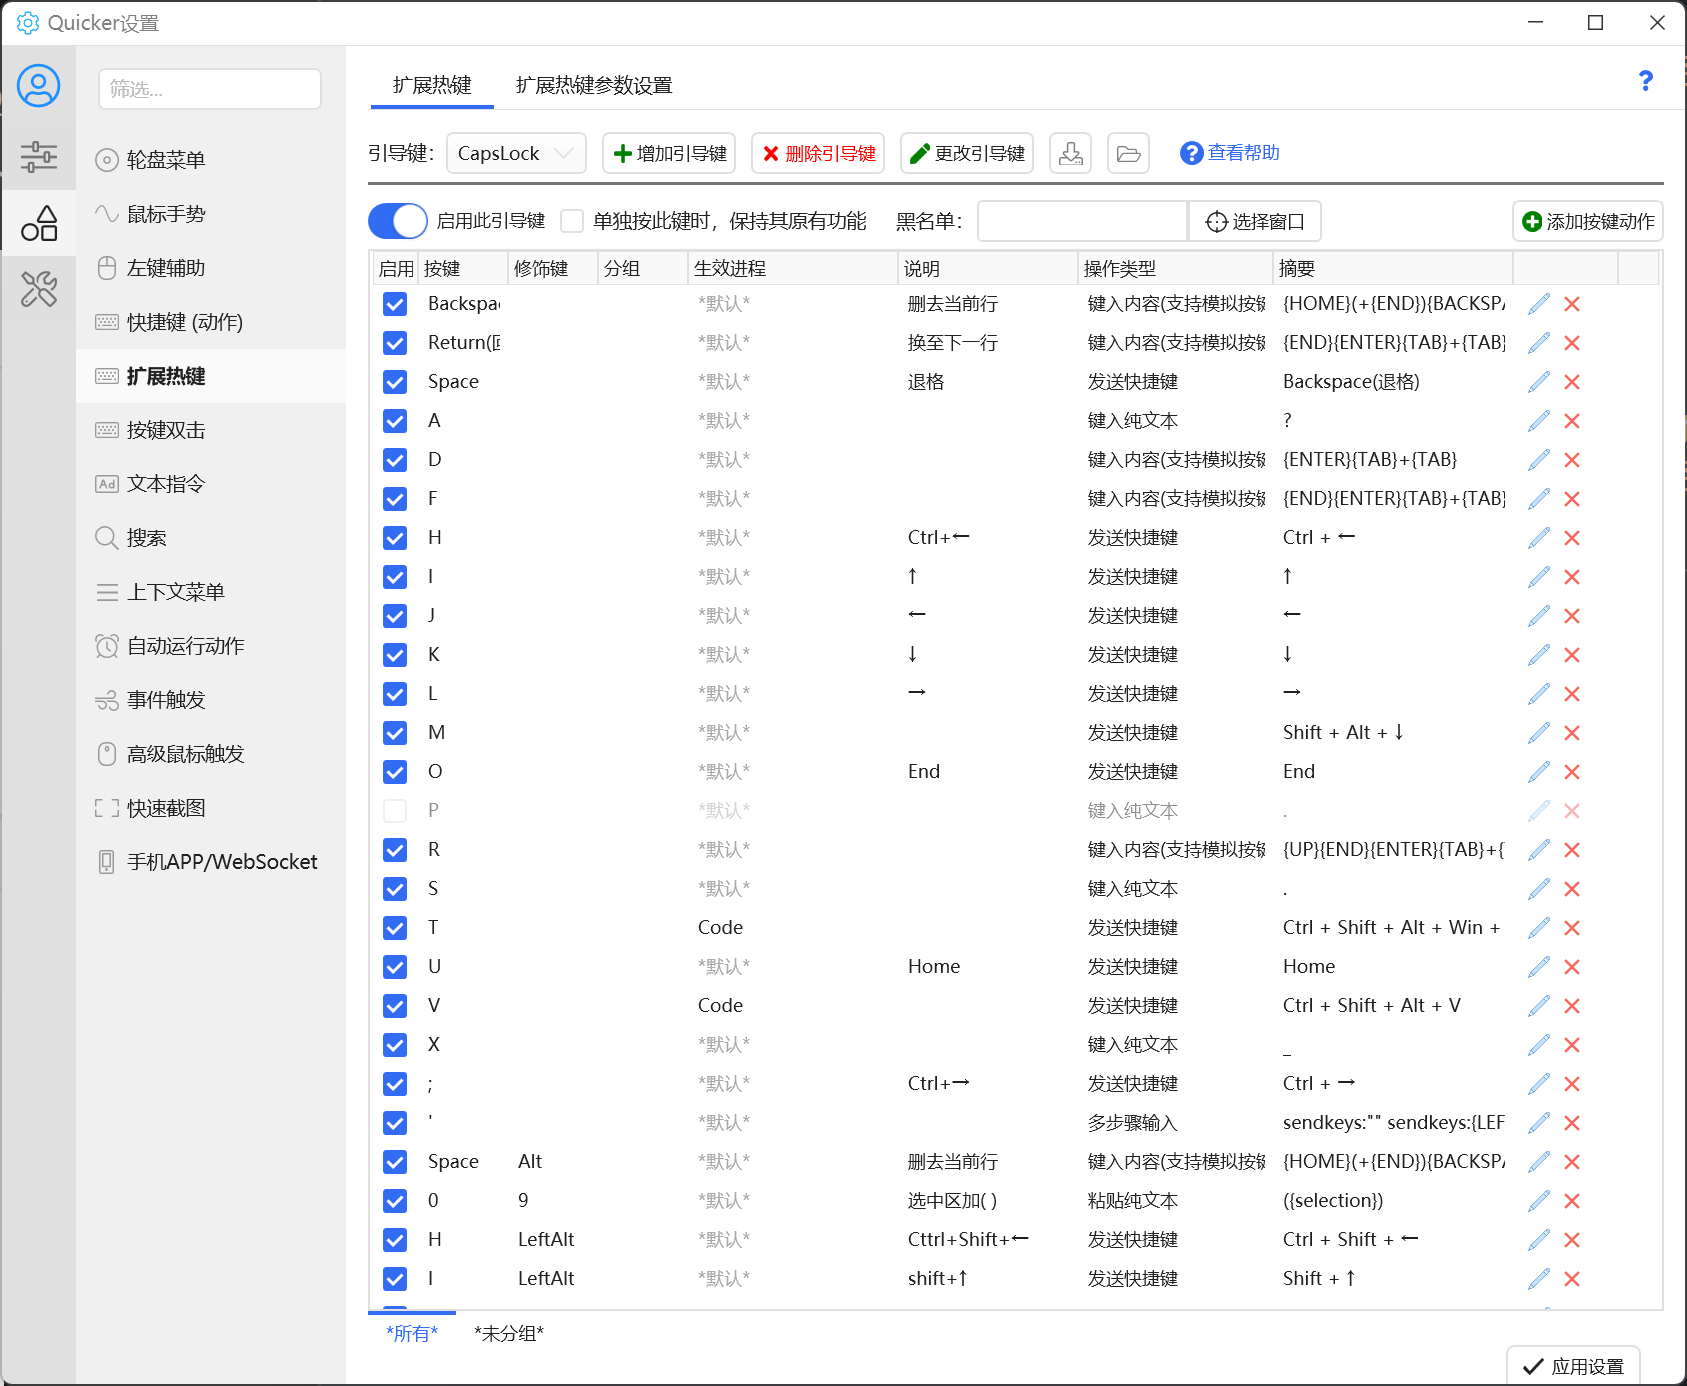Open 自动运行动作 in the settings list

point(211,646)
